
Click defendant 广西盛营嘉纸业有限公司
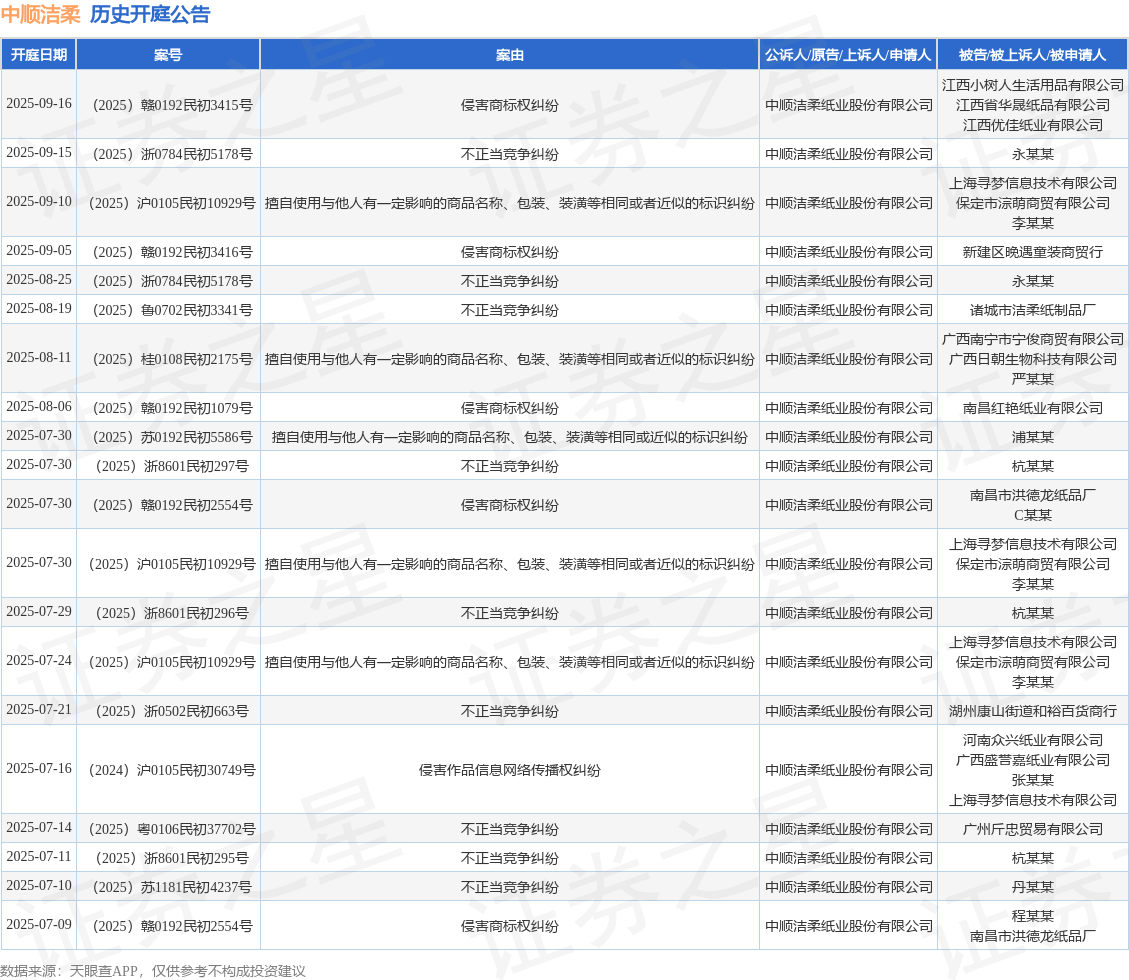[x=1033, y=759]
